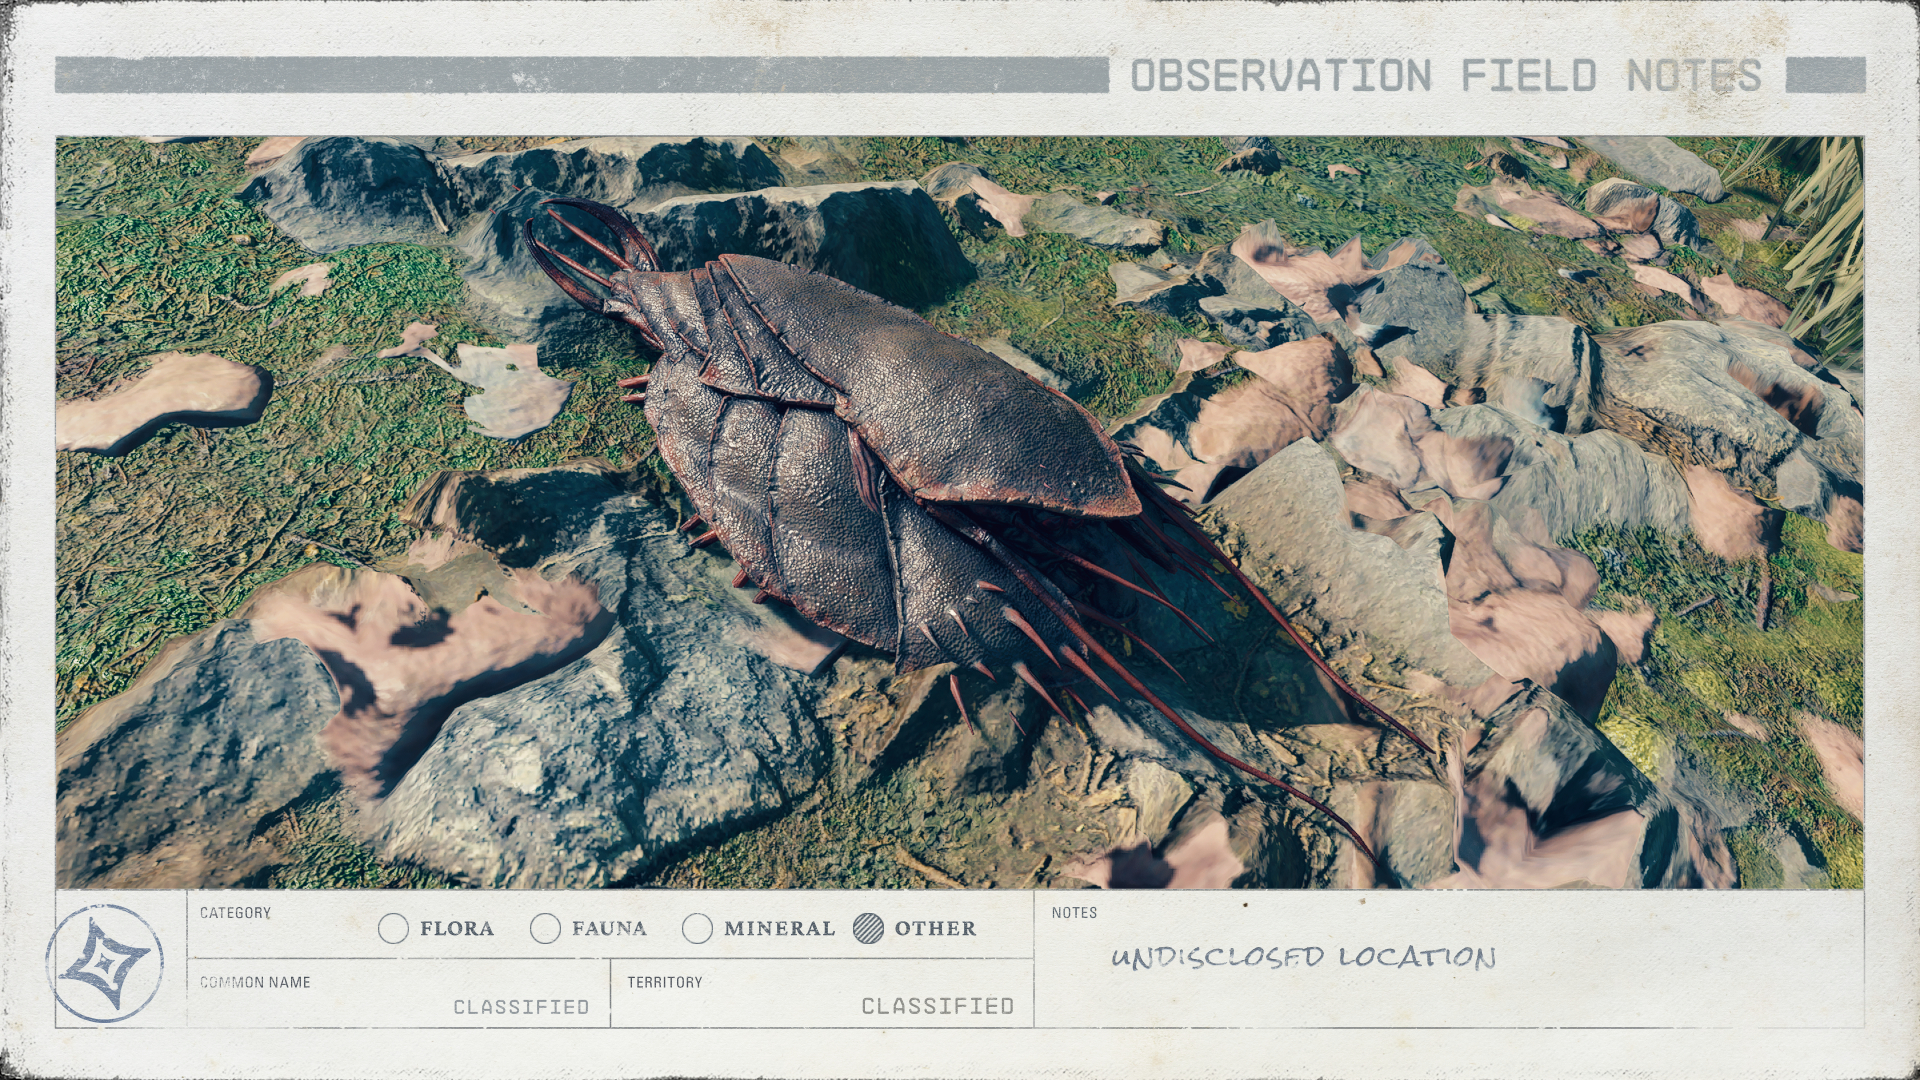Click the 'FAUNA' option label
This screenshot has height=1080, width=1920.
pyautogui.click(x=609, y=928)
